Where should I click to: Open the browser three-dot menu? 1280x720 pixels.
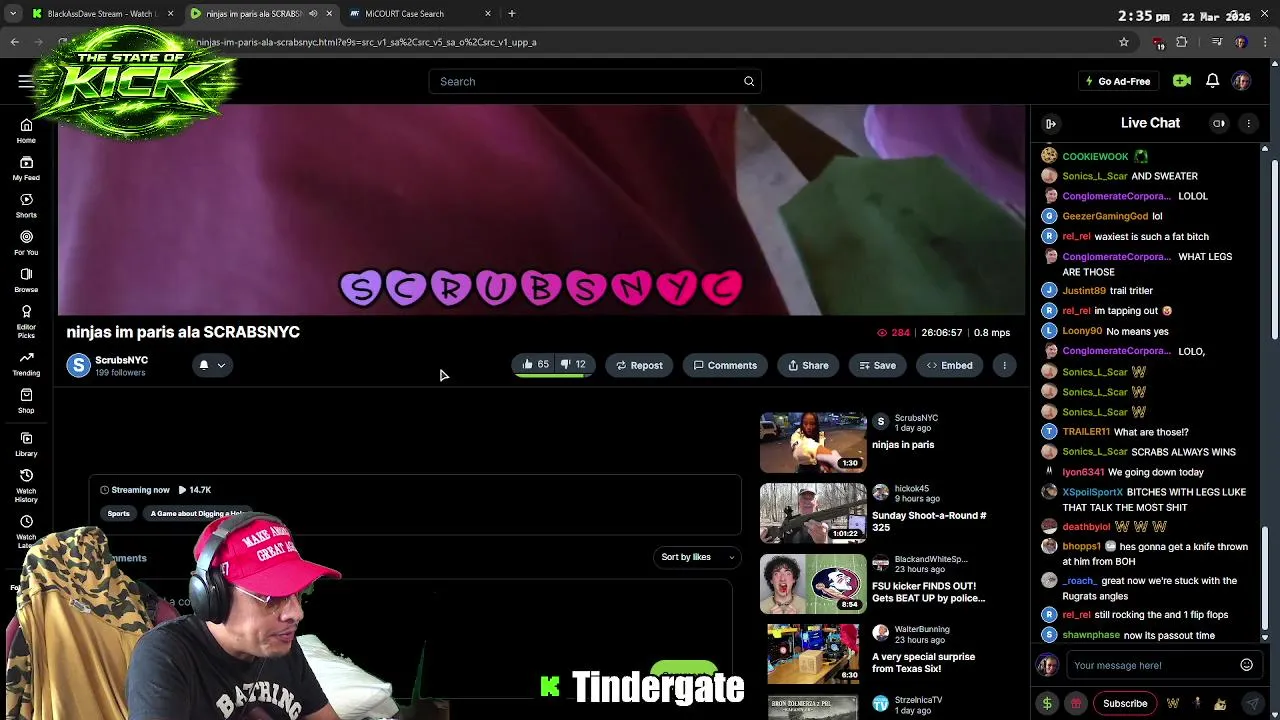click(x=1266, y=42)
